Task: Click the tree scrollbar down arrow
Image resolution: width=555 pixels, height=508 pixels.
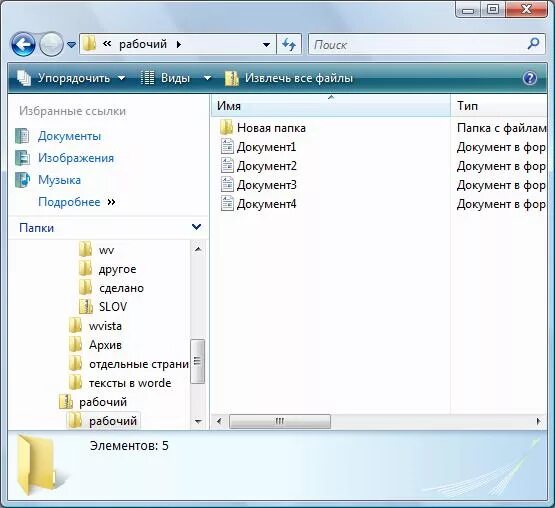Action: [x=198, y=421]
